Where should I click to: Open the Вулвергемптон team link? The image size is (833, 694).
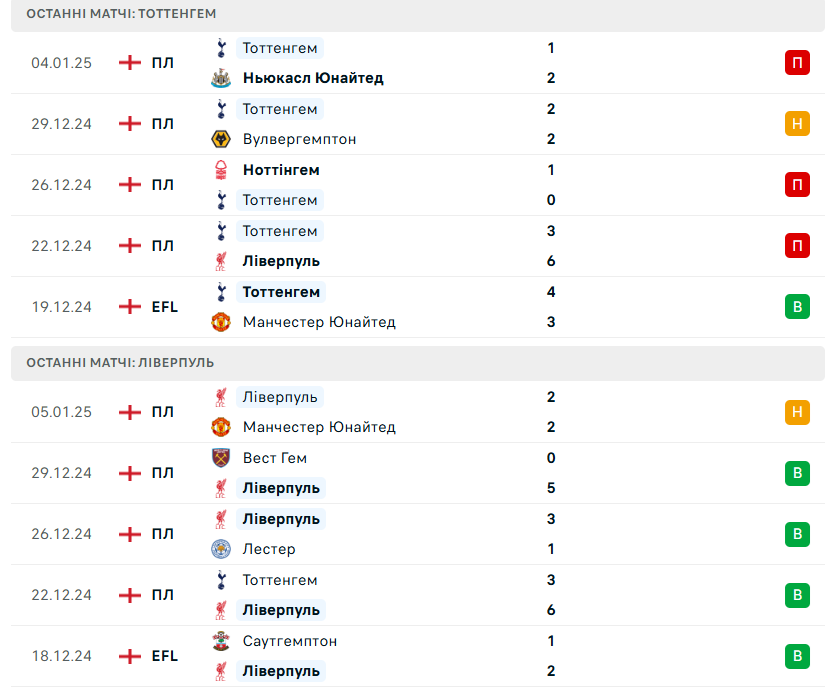point(299,139)
